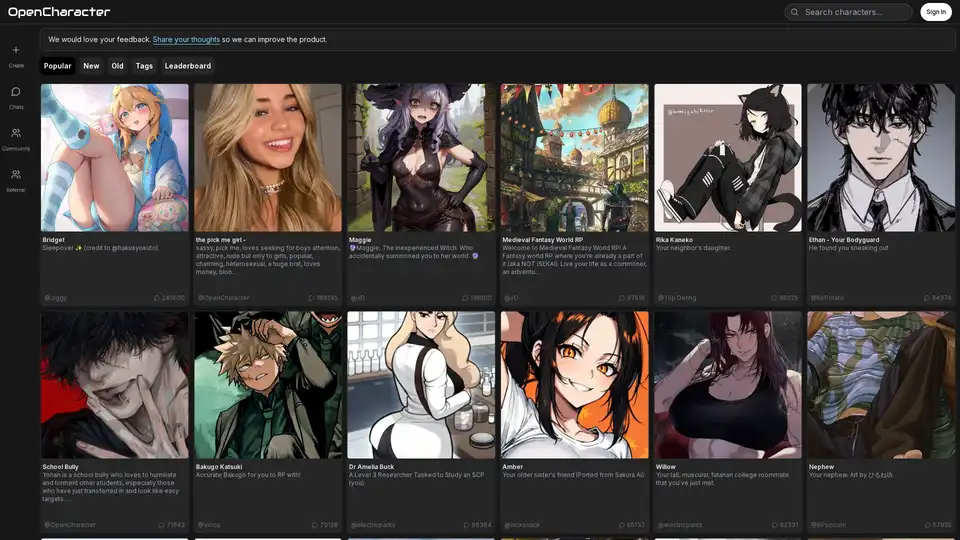Open the Leaderboard tab
The height and width of the screenshot is (540, 960).
click(188, 66)
